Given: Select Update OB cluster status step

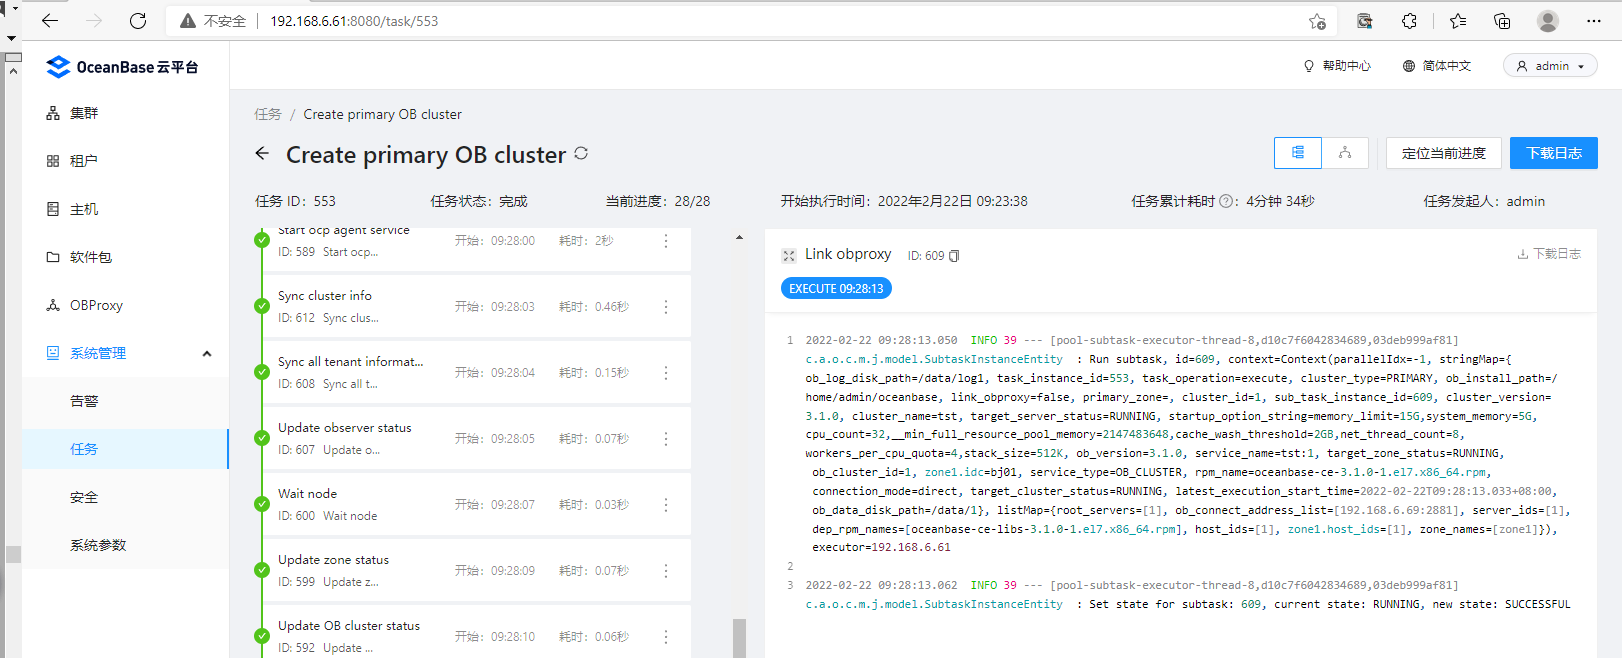Looking at the screenshot, I should tap(478, 632).
